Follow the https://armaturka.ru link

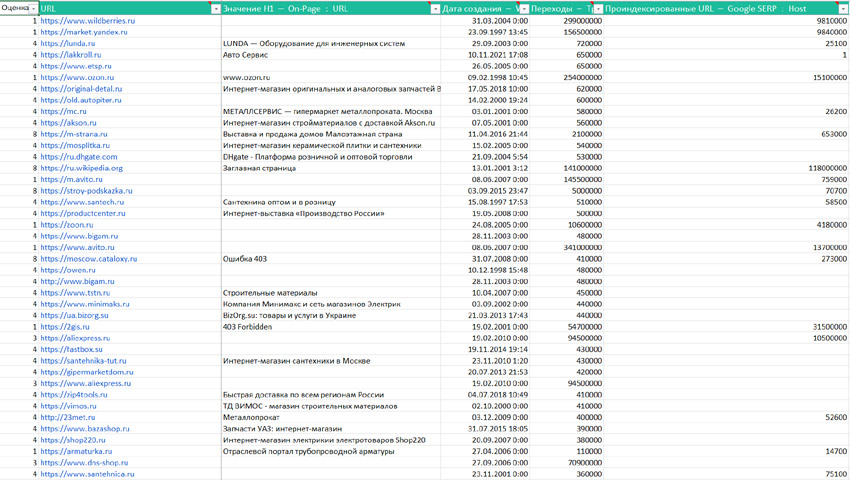point(76,451)
